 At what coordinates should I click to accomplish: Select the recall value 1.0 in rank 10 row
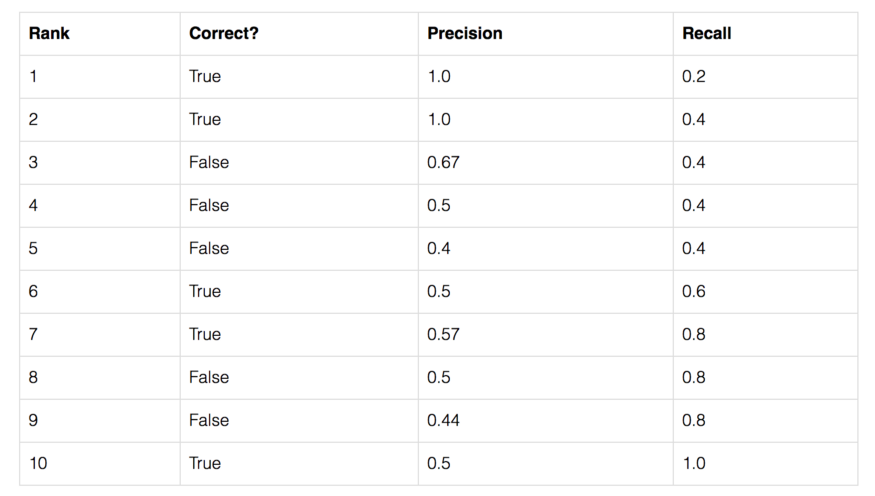693,463
